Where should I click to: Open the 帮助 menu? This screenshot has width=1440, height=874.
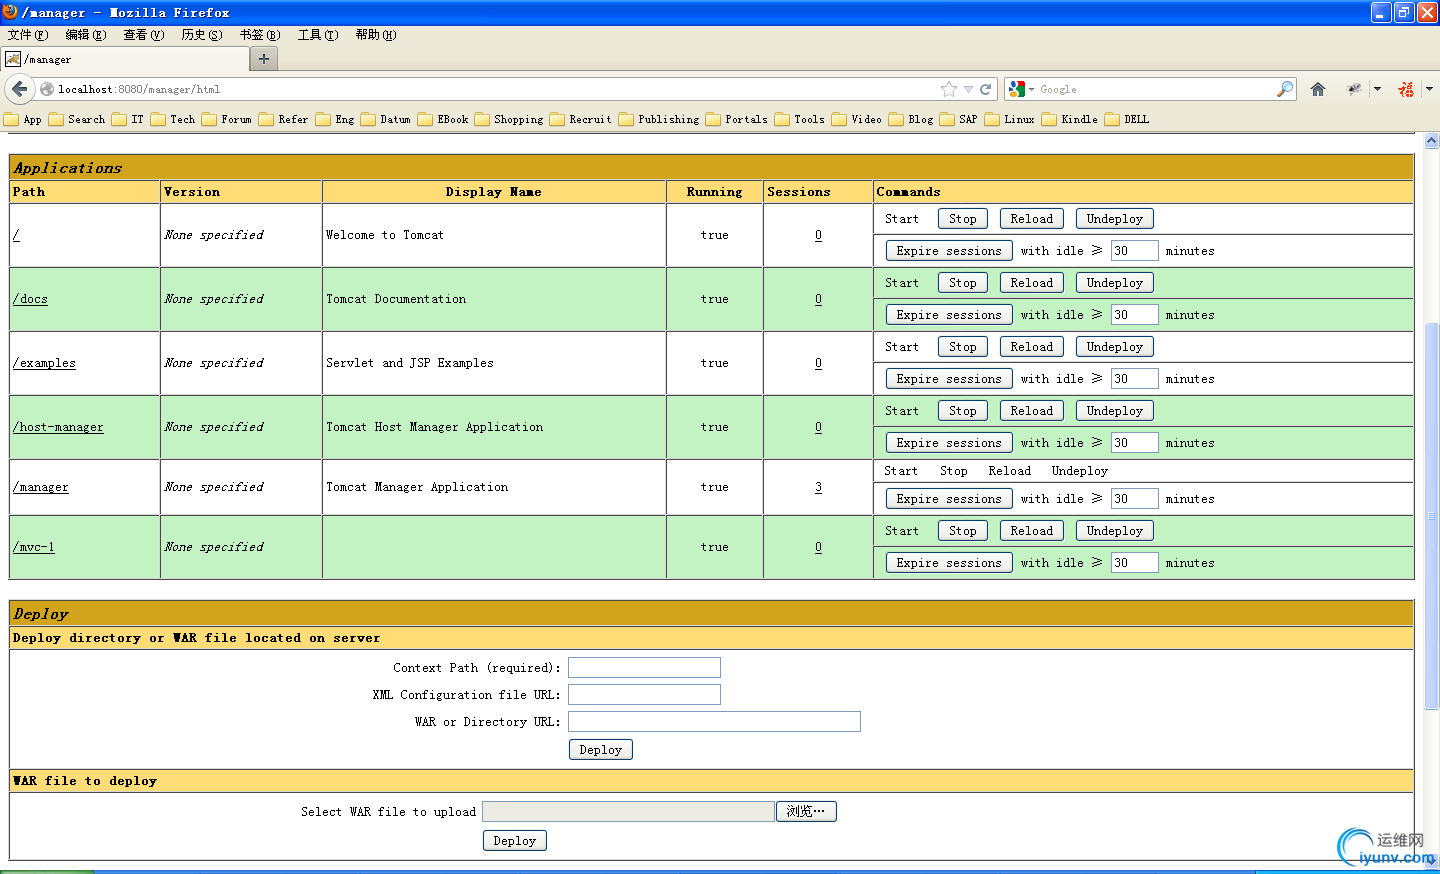(375, 35)
